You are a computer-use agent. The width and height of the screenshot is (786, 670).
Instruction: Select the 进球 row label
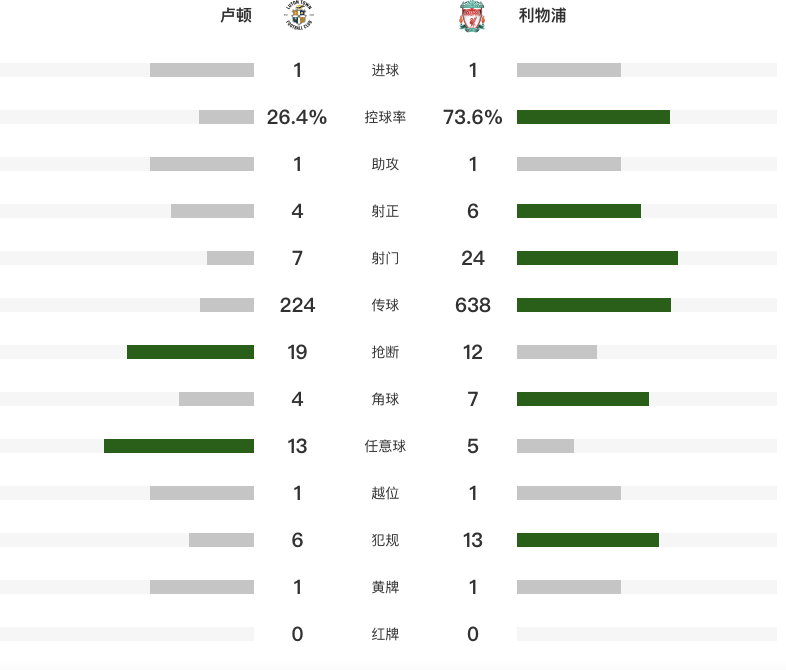(x=385, y=70)
